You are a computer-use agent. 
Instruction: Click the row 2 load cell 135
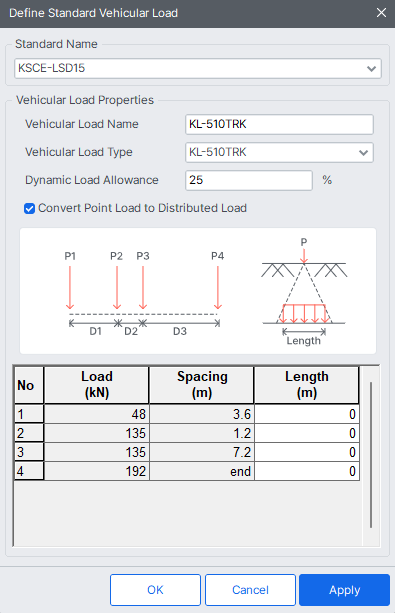[97, 433]
